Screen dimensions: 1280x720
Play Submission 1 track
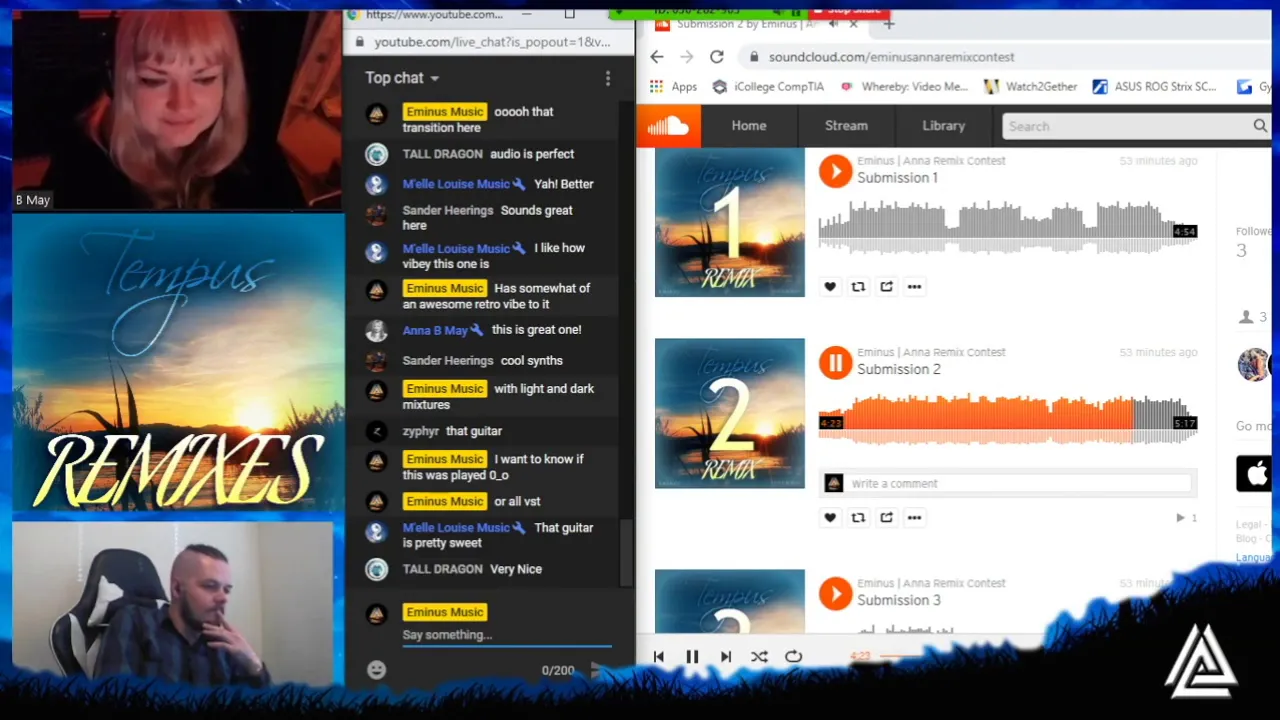coord(835,171)
